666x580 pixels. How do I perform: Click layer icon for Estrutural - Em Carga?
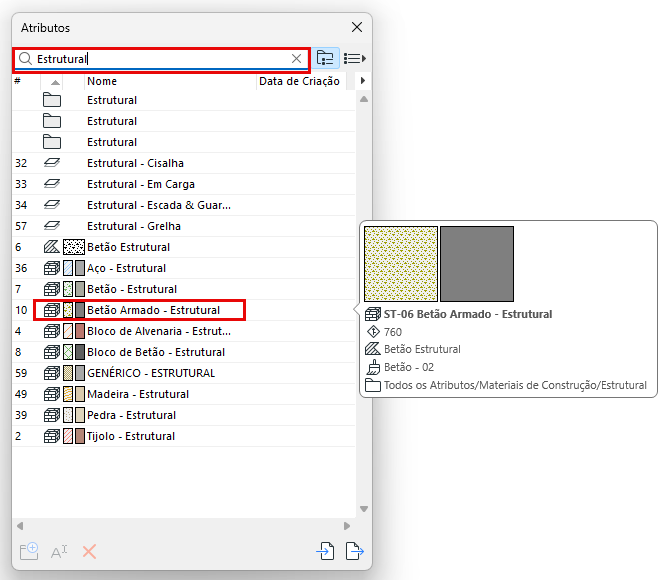(x=52, y=184)
